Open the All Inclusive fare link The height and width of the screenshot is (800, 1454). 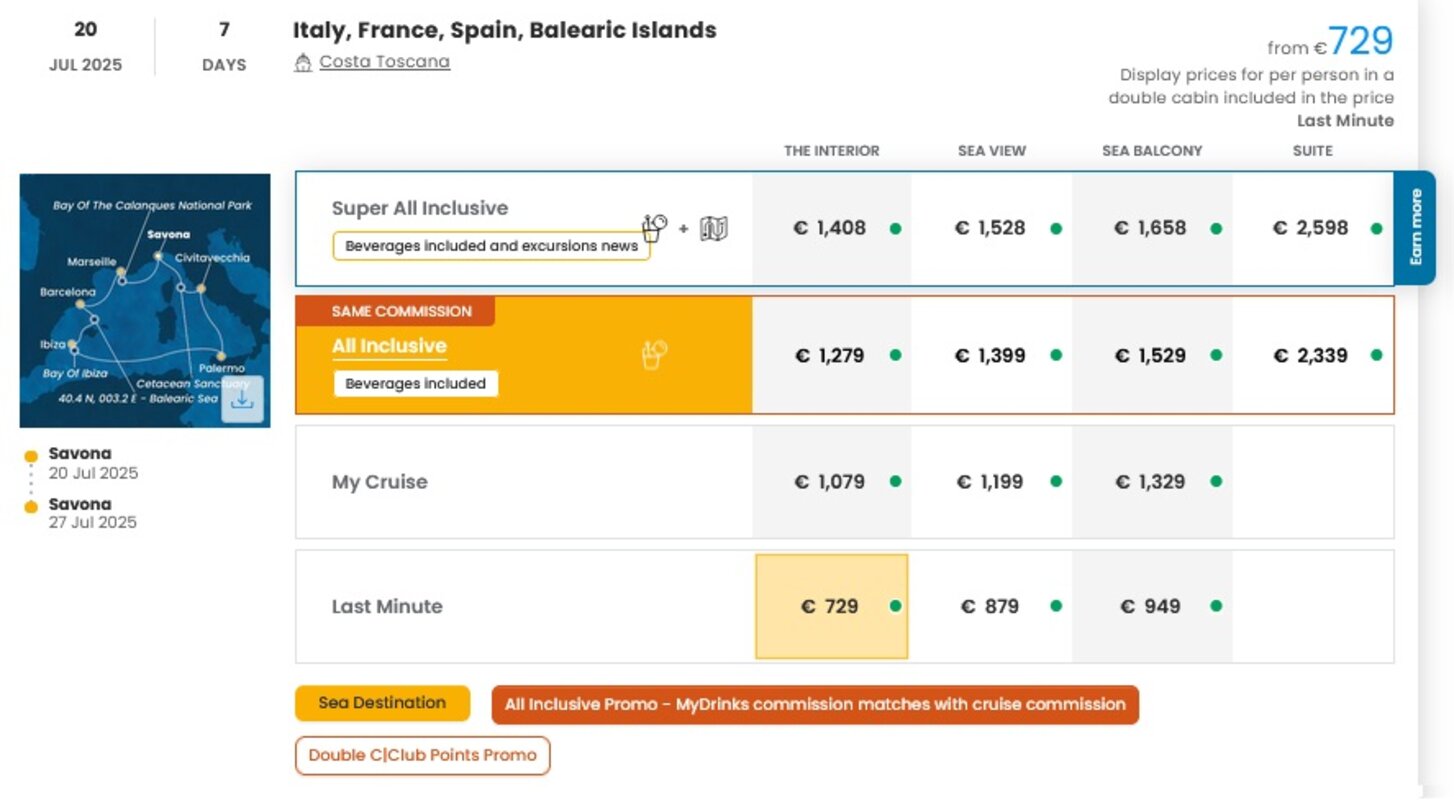(x=389, y=346)
